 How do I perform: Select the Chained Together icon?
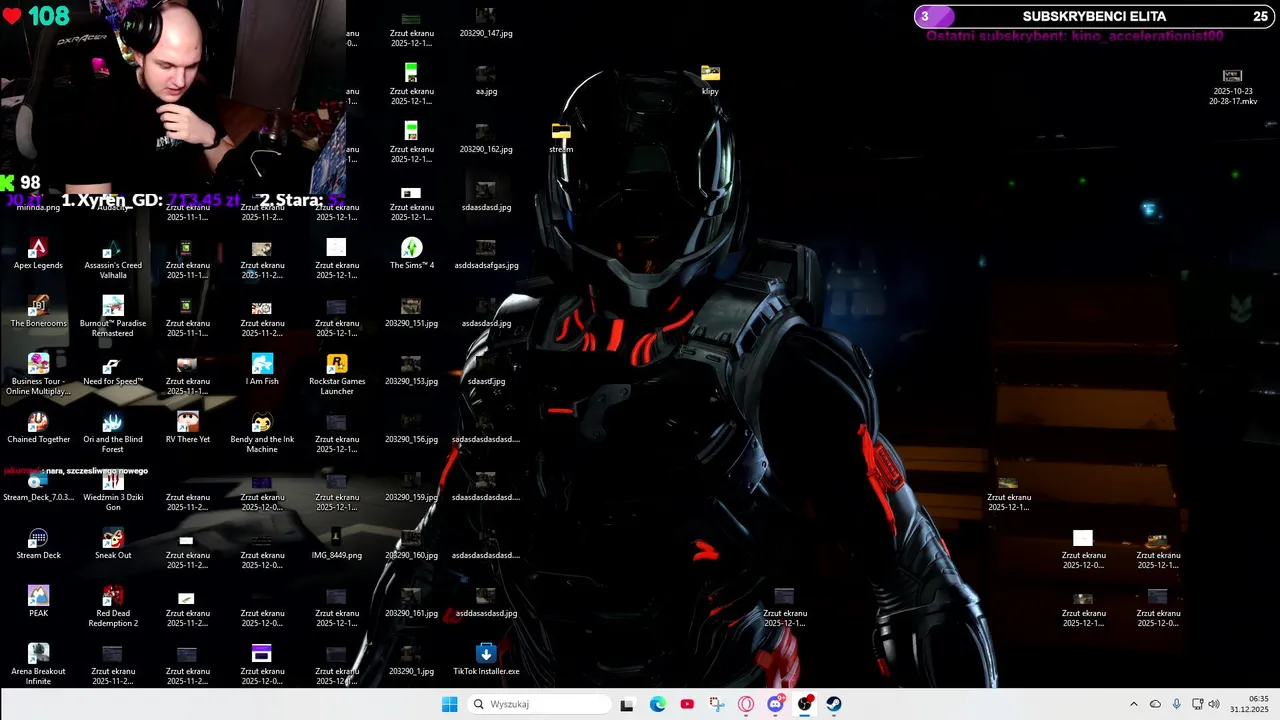[38, 428]
